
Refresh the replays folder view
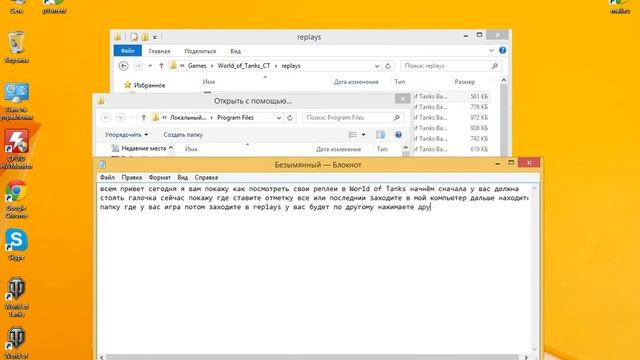coord(388,66)
